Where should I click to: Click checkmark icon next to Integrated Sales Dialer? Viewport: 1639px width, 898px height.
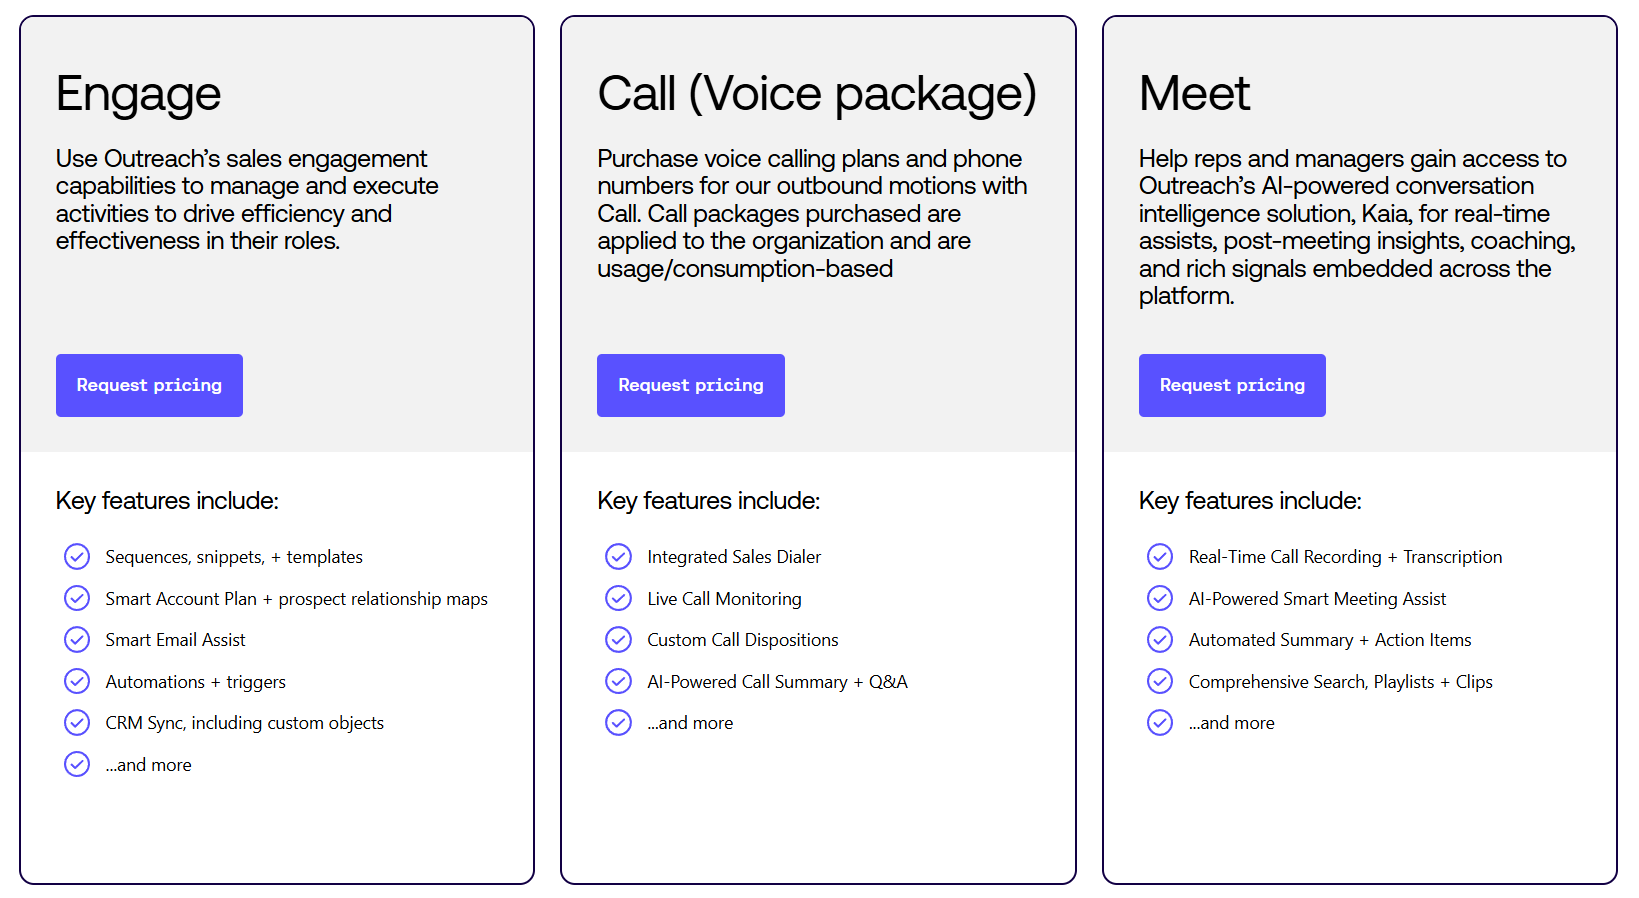tap(619, 556)
